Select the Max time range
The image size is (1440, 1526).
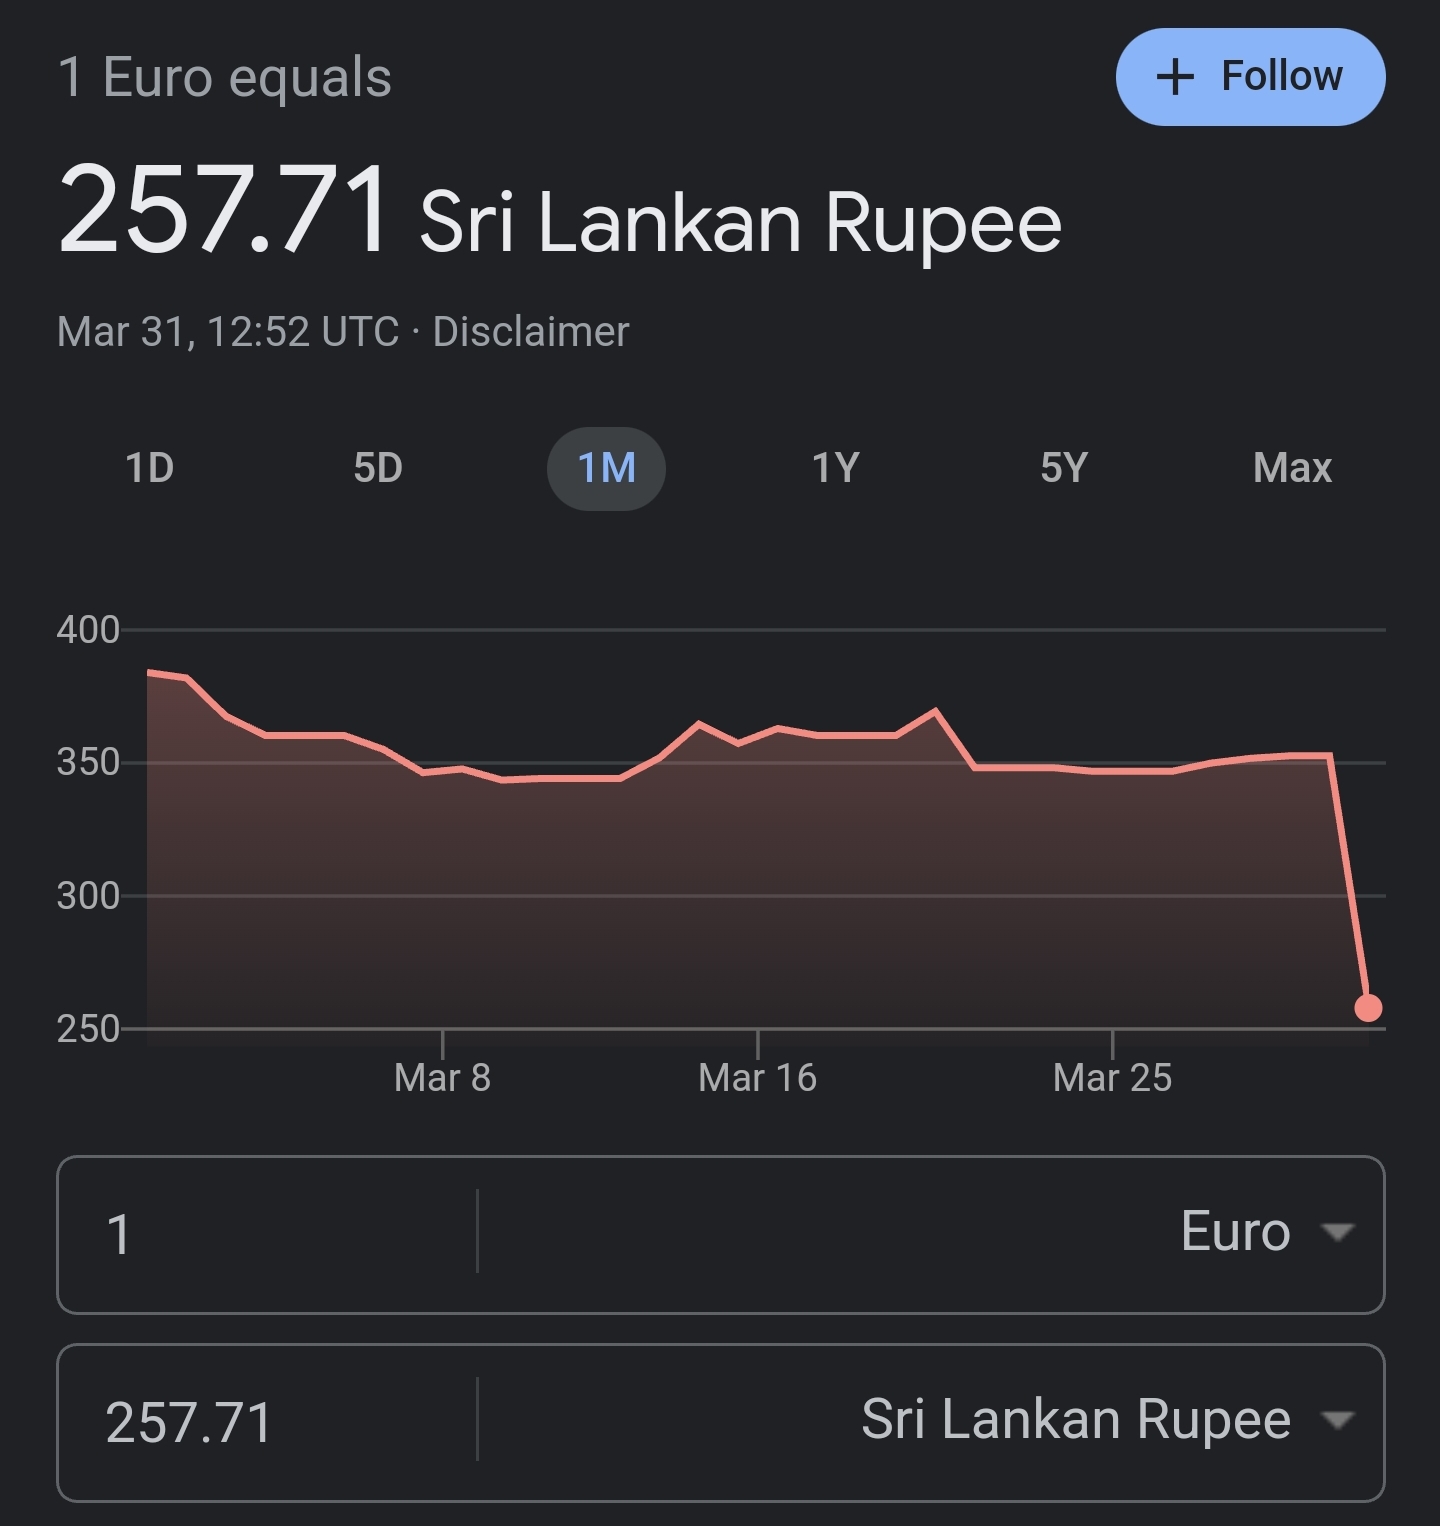pos(1292,468)
